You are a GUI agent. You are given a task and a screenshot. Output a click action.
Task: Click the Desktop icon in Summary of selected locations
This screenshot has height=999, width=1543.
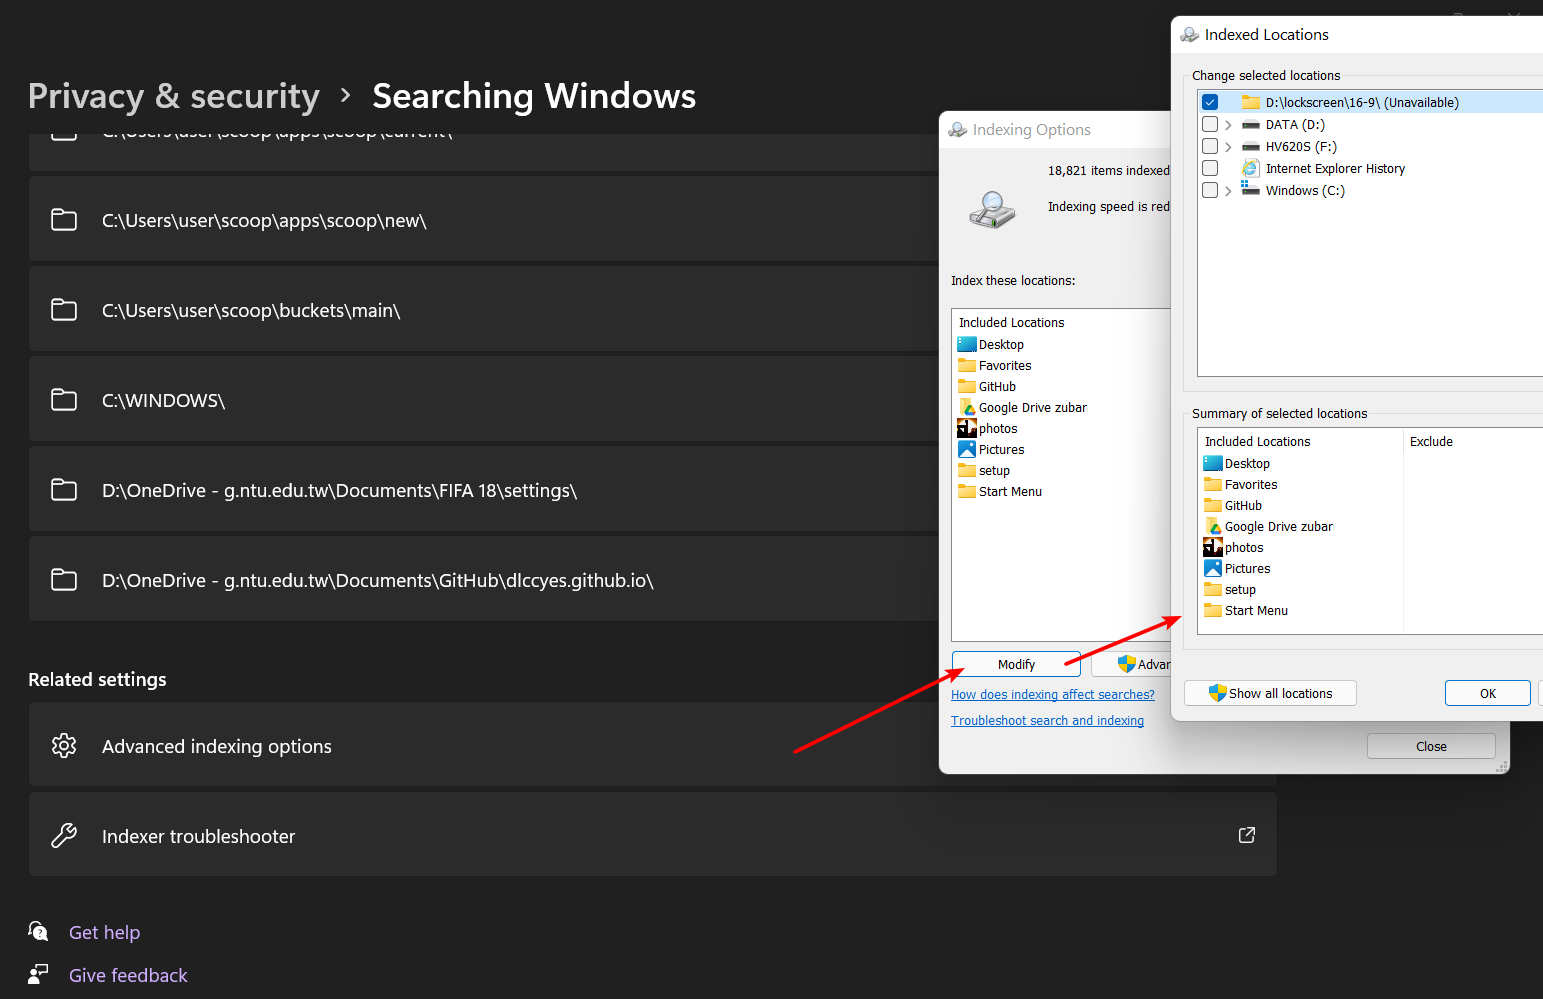(1213, 463)
